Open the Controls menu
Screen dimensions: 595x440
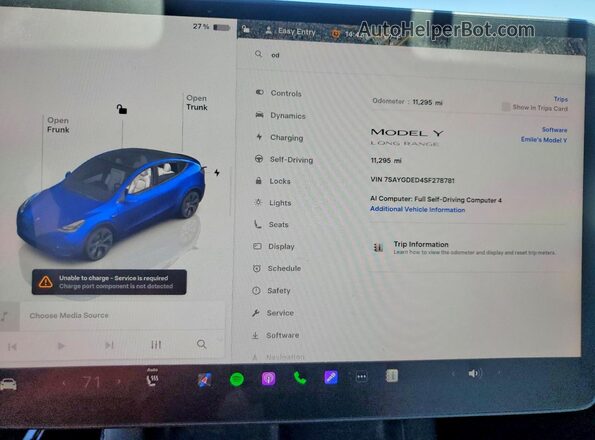click(x=279, y=93)
